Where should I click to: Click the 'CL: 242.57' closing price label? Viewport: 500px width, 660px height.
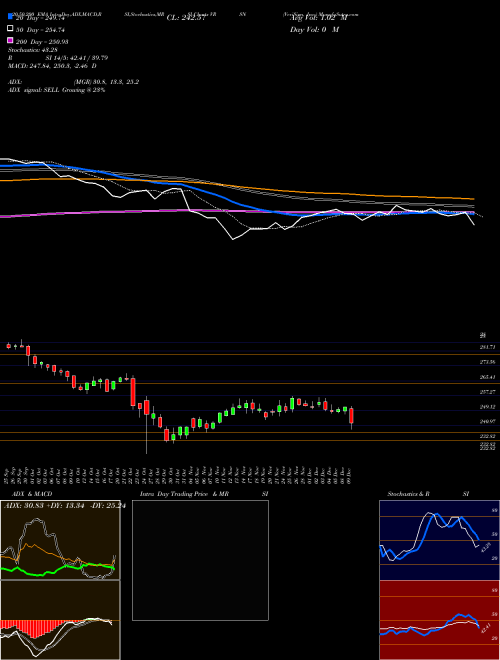coord(186,18)
